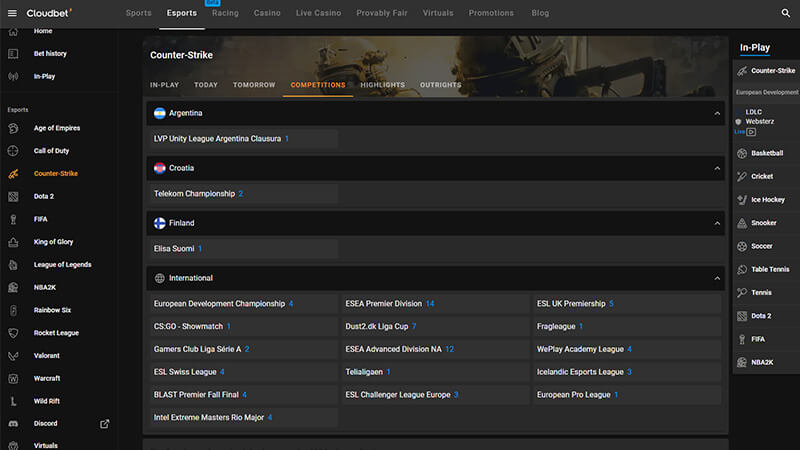Open Discord from the sidebar
This screenshot has width=800, height=450.
(45, 423)
